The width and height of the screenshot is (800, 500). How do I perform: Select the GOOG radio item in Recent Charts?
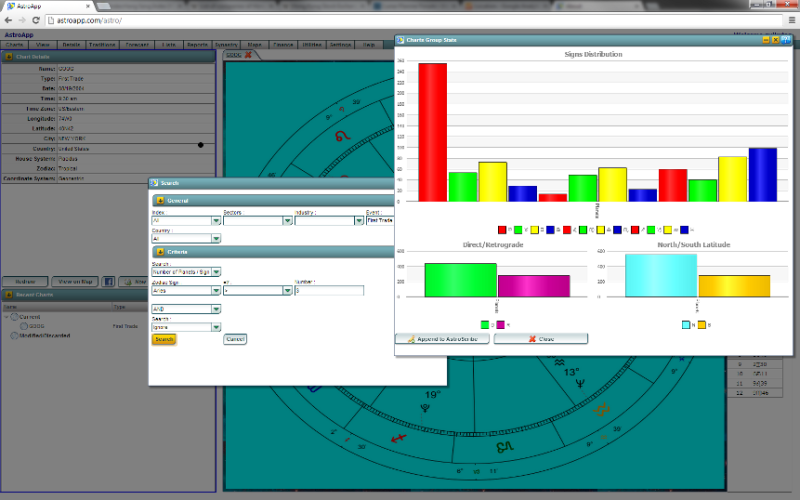point(24,326)
